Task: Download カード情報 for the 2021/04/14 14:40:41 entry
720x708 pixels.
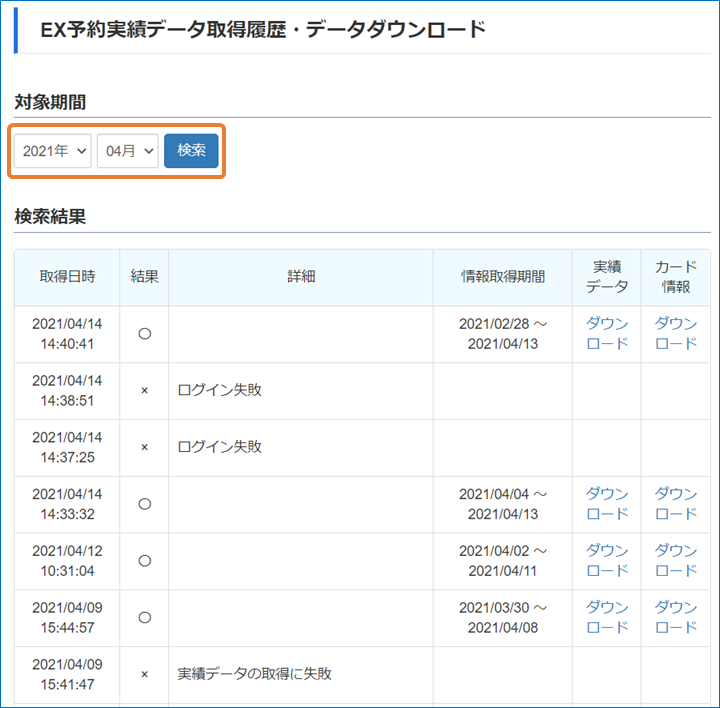Action: (x=676, y=334)
